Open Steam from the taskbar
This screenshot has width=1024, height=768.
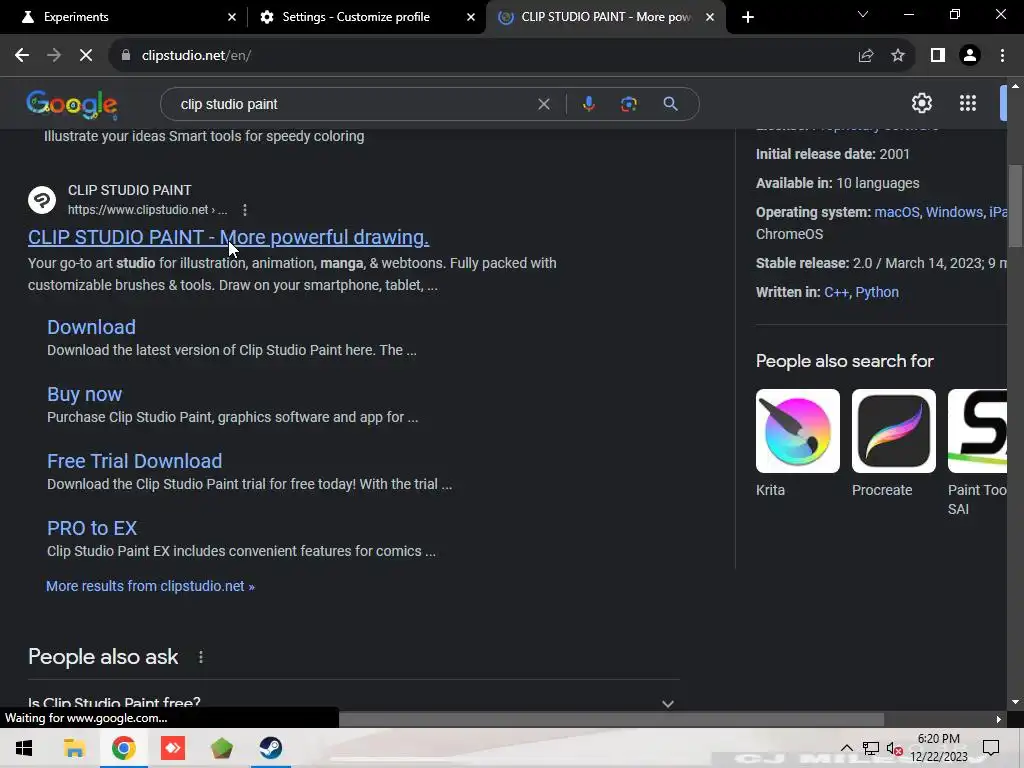[x=270, y=748]
